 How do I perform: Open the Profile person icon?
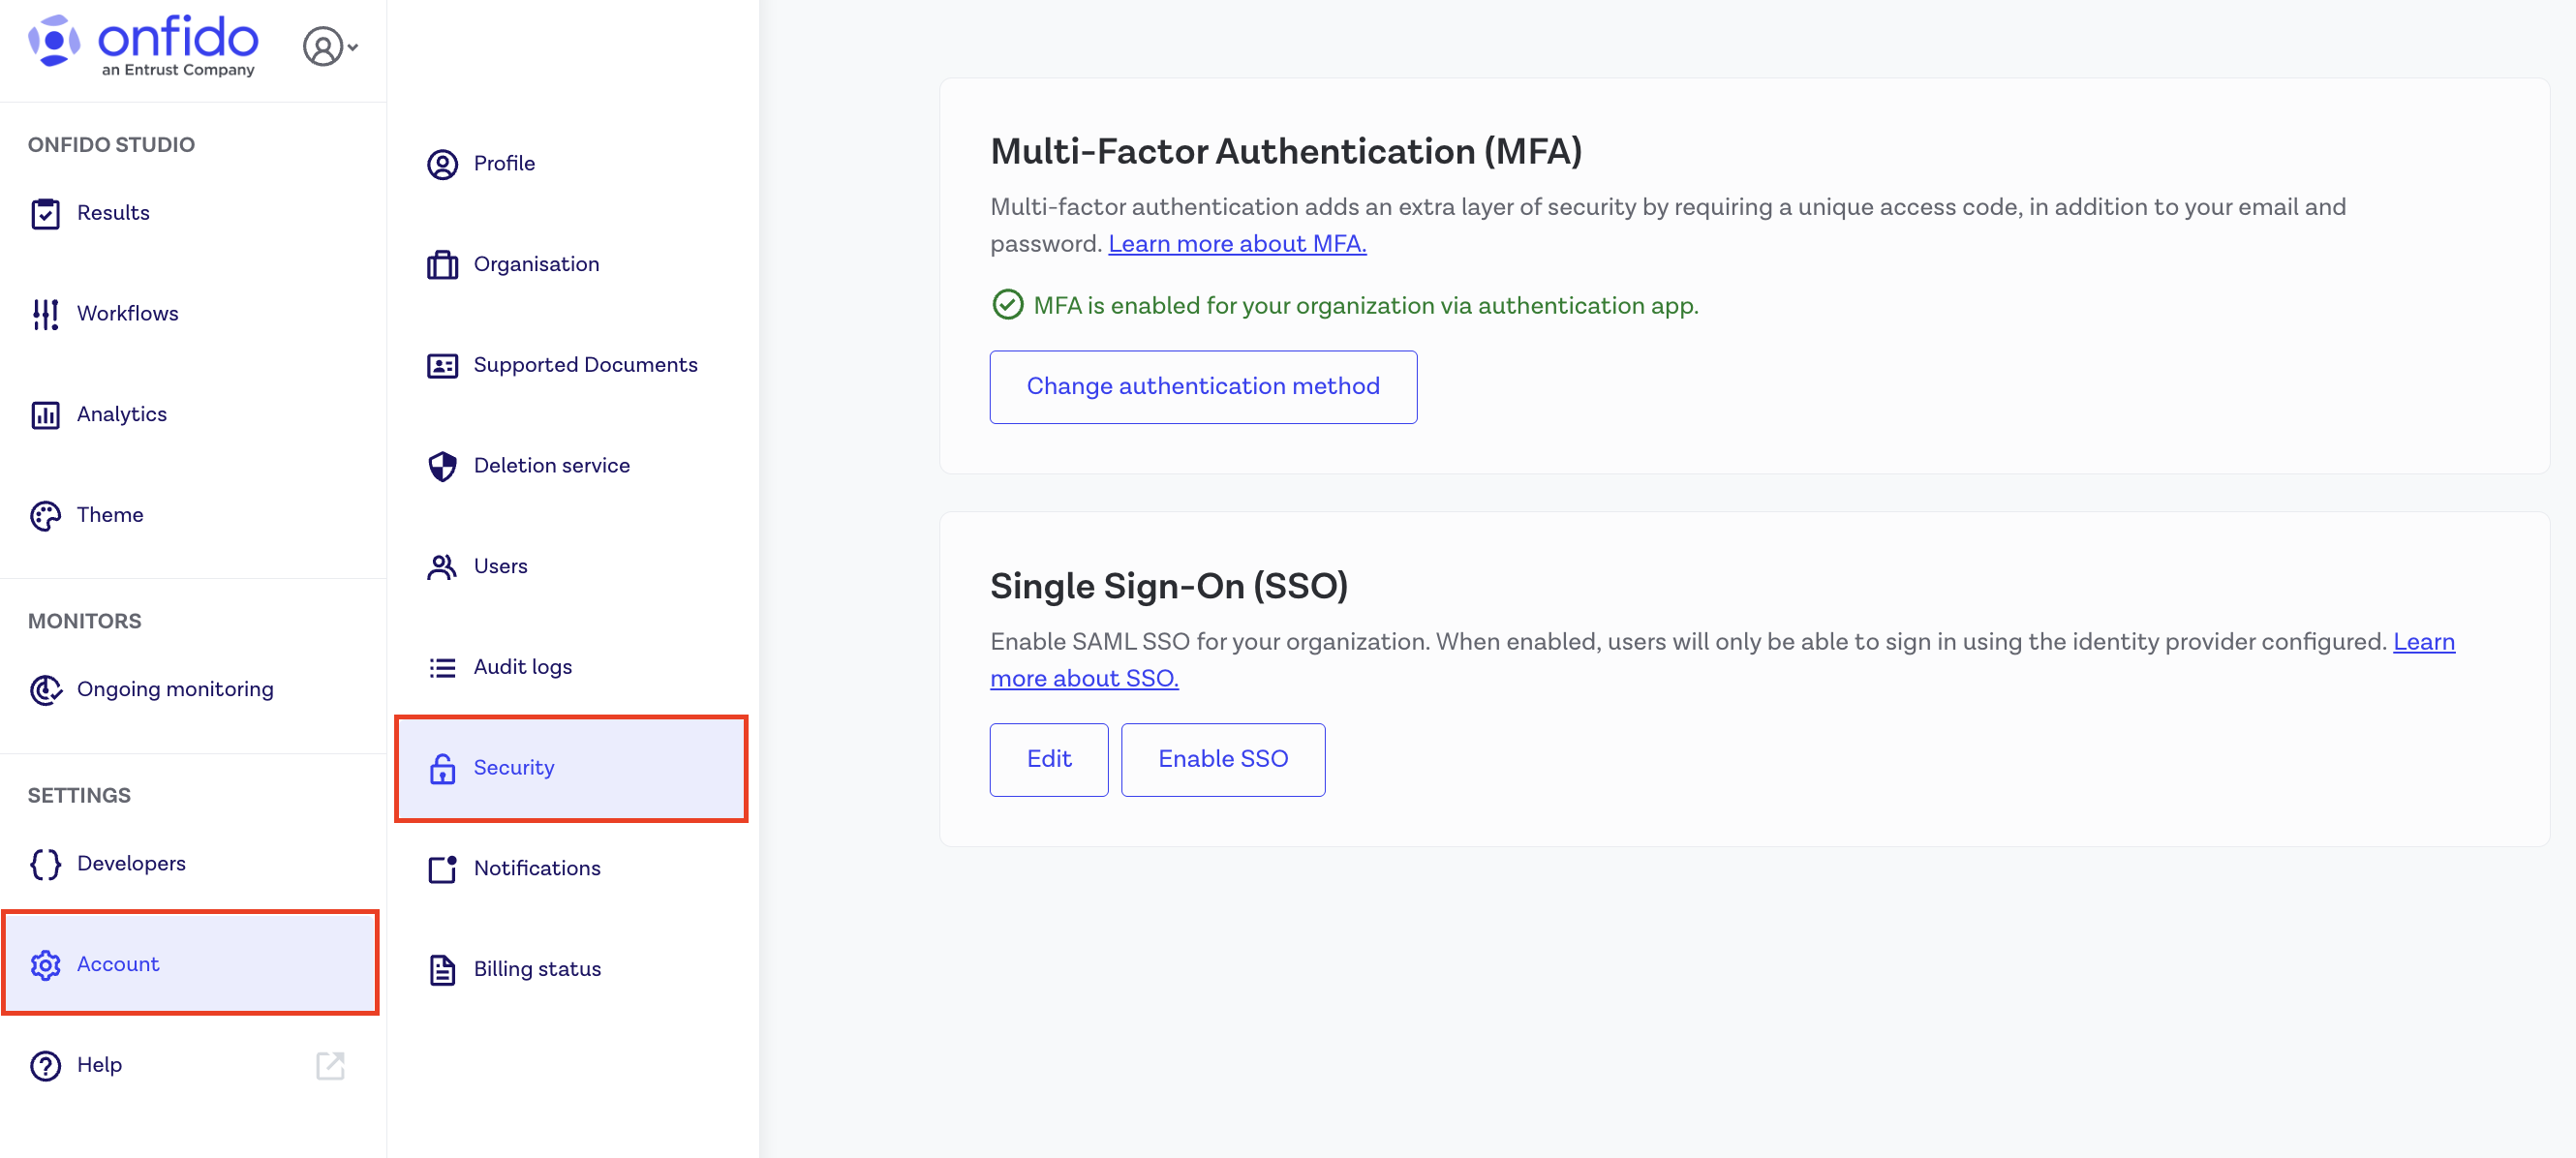pyautogui.click(x=442, y=164)
